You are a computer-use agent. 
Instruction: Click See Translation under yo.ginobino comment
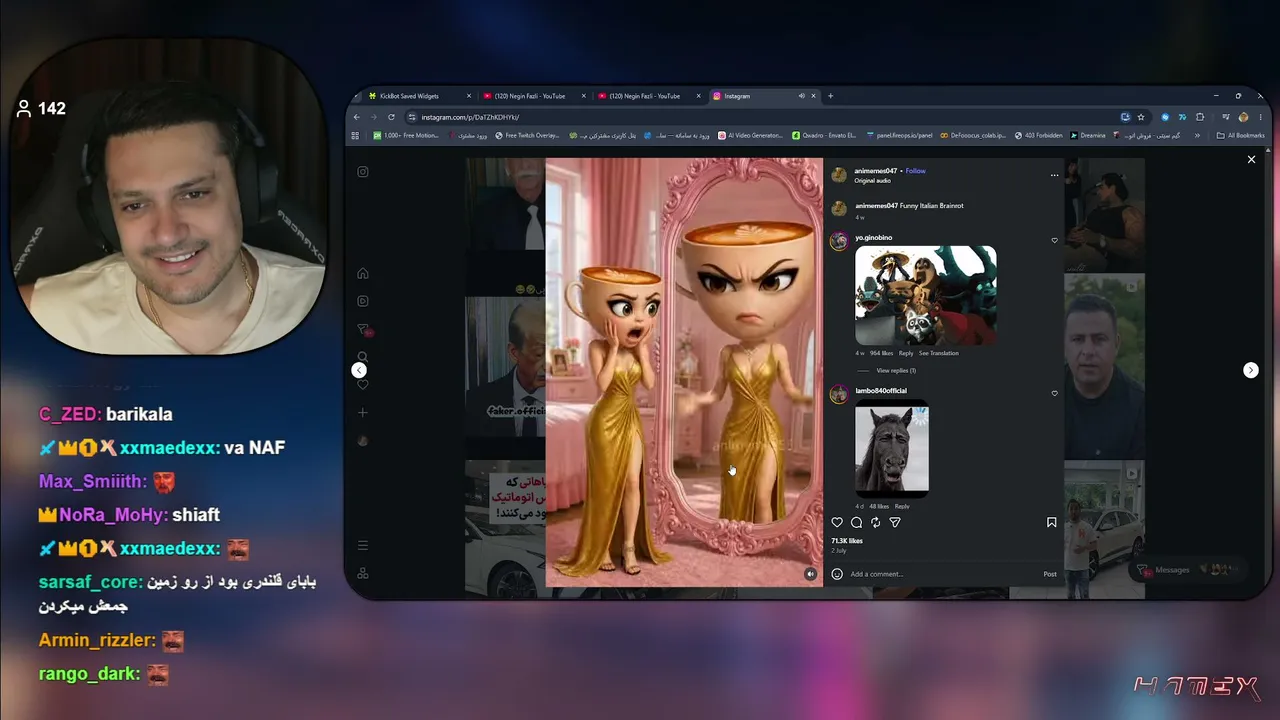pos(938,353)
